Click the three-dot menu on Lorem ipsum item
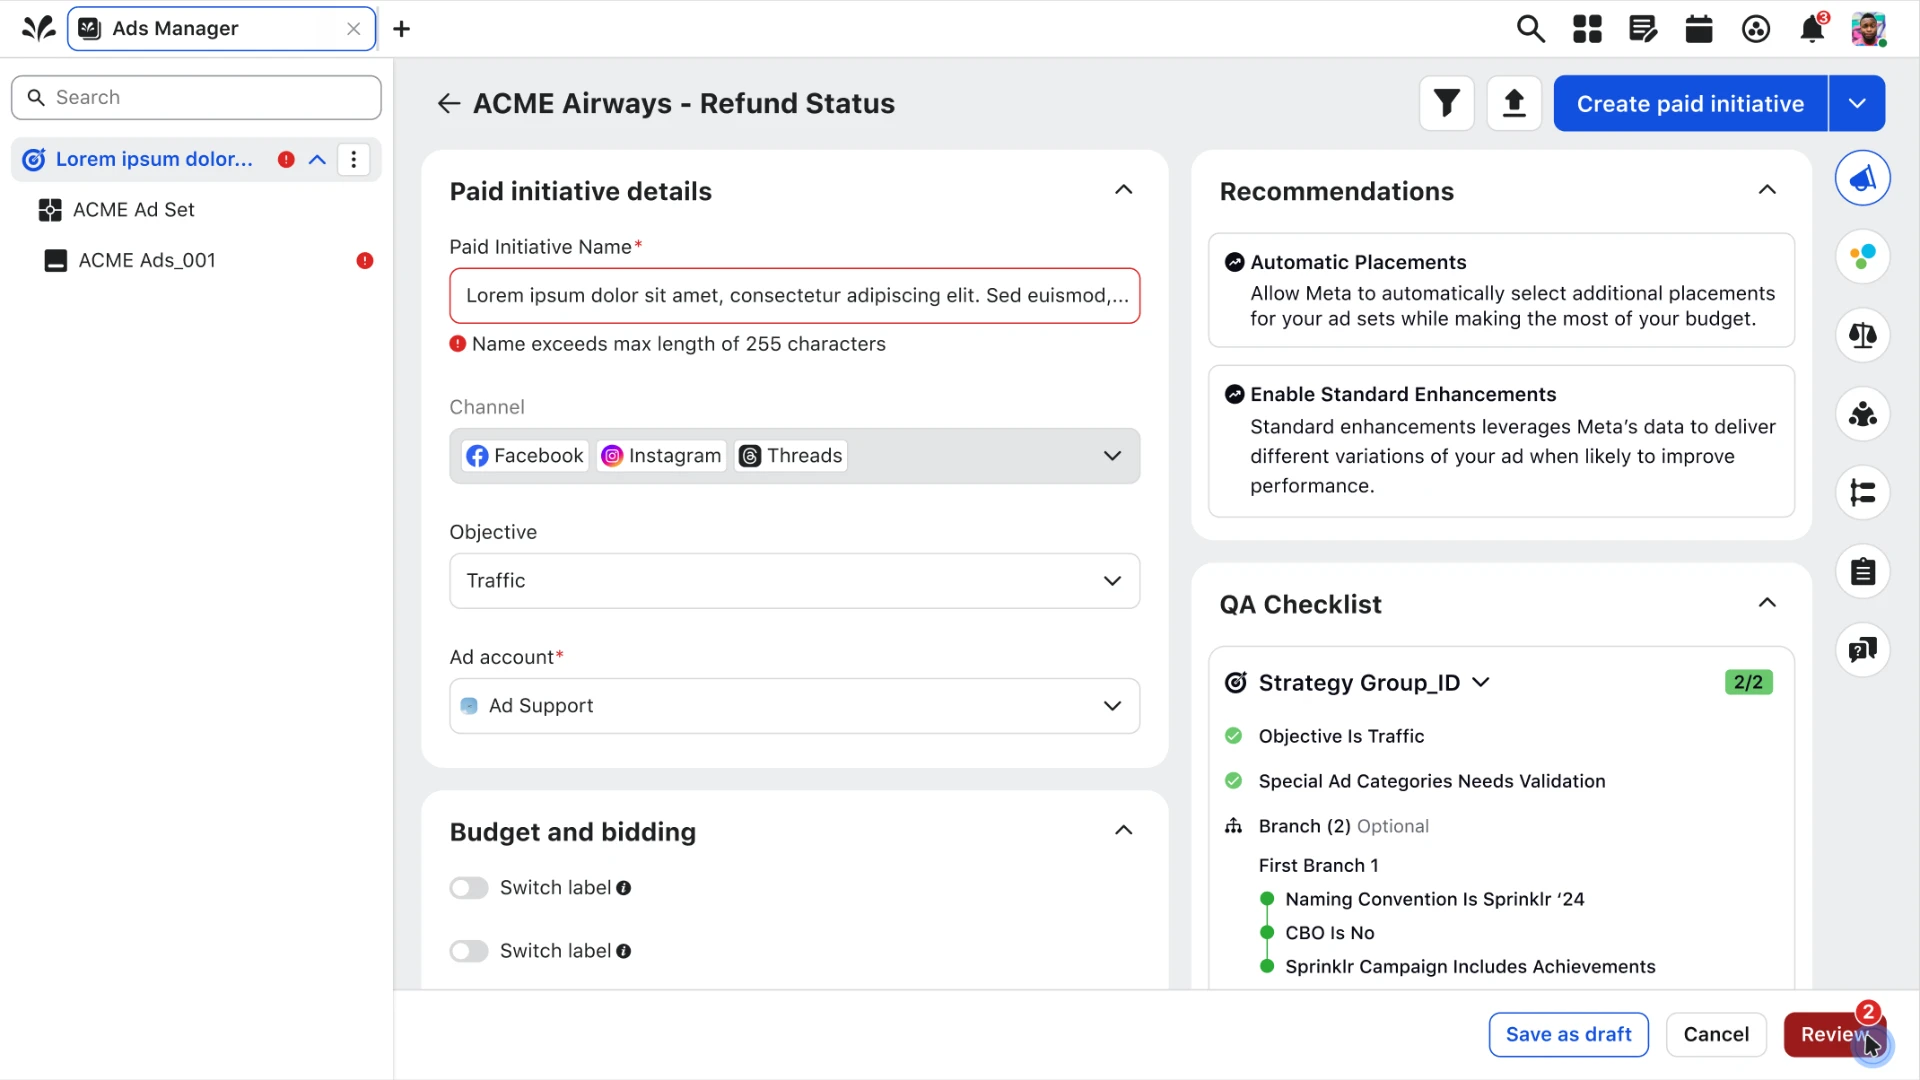 353,160
